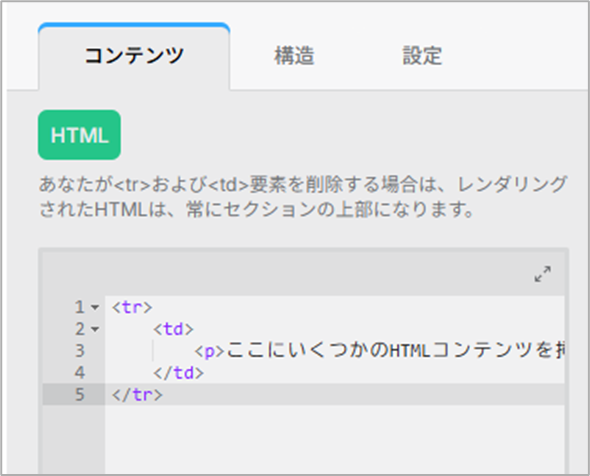590x476 pixels.
Task: Switch to the コンテンツ tab
Action: click(134, 56)
